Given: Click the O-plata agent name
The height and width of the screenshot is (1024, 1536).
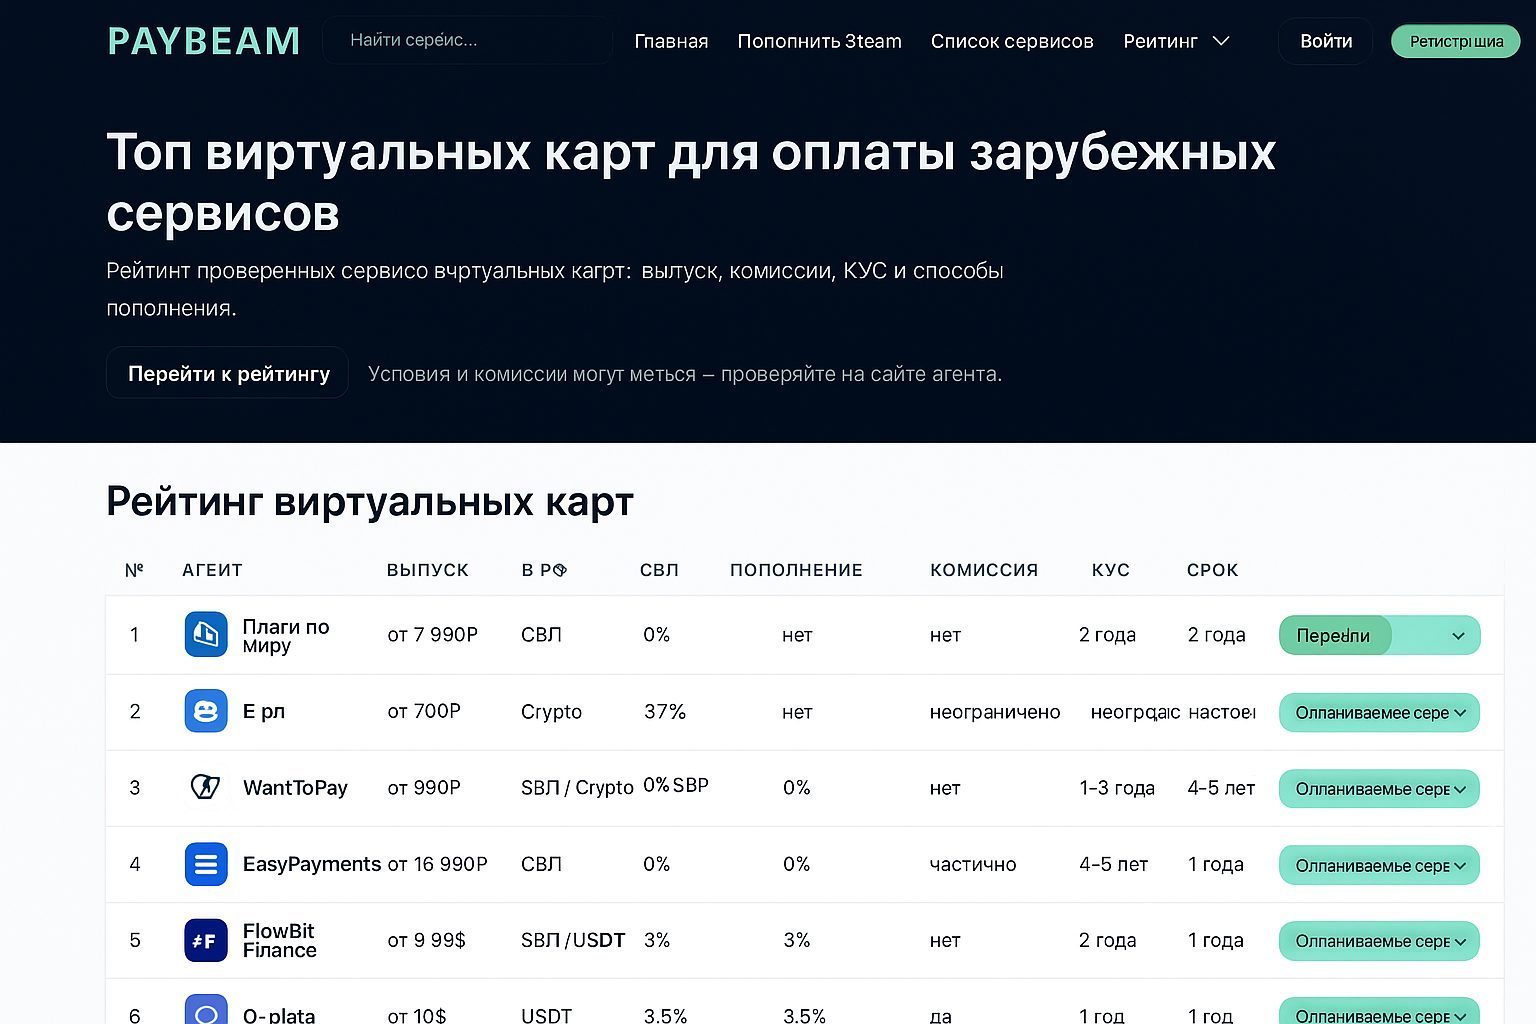Looking at the screenshot, I should click(x=279, y=1015).
